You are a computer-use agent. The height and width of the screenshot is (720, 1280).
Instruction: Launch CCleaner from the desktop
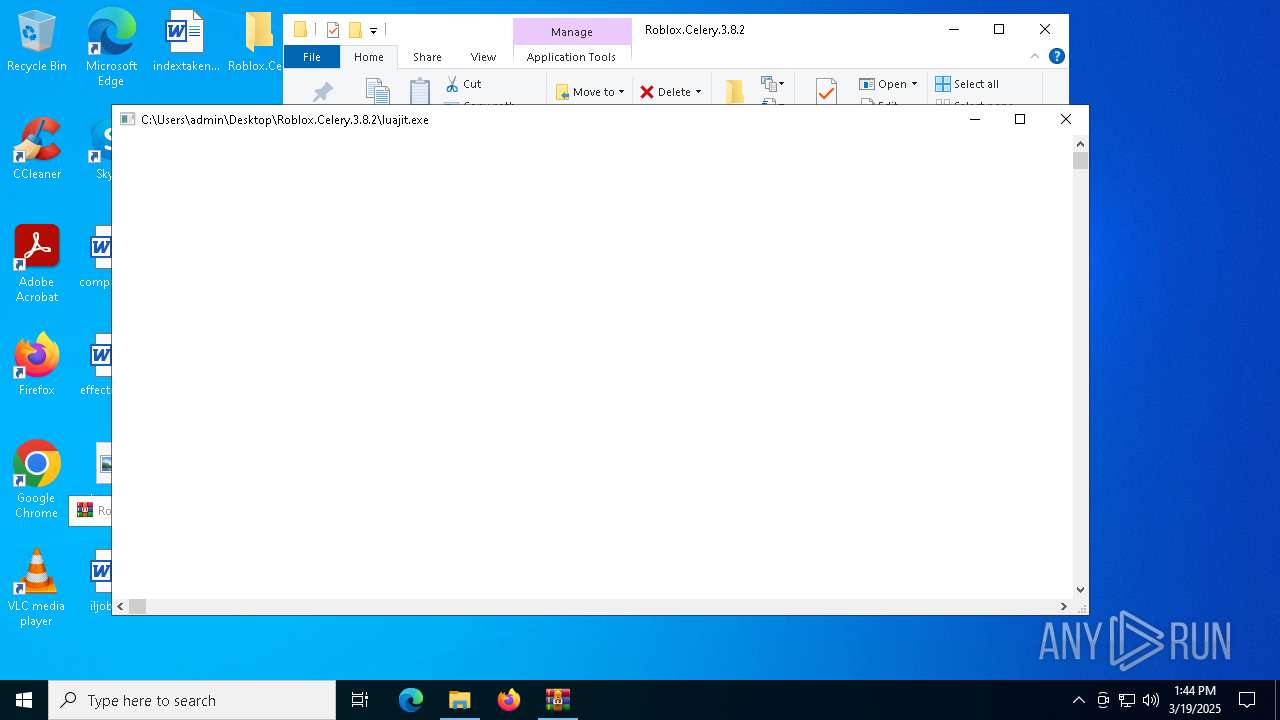[x=37, y=149]
